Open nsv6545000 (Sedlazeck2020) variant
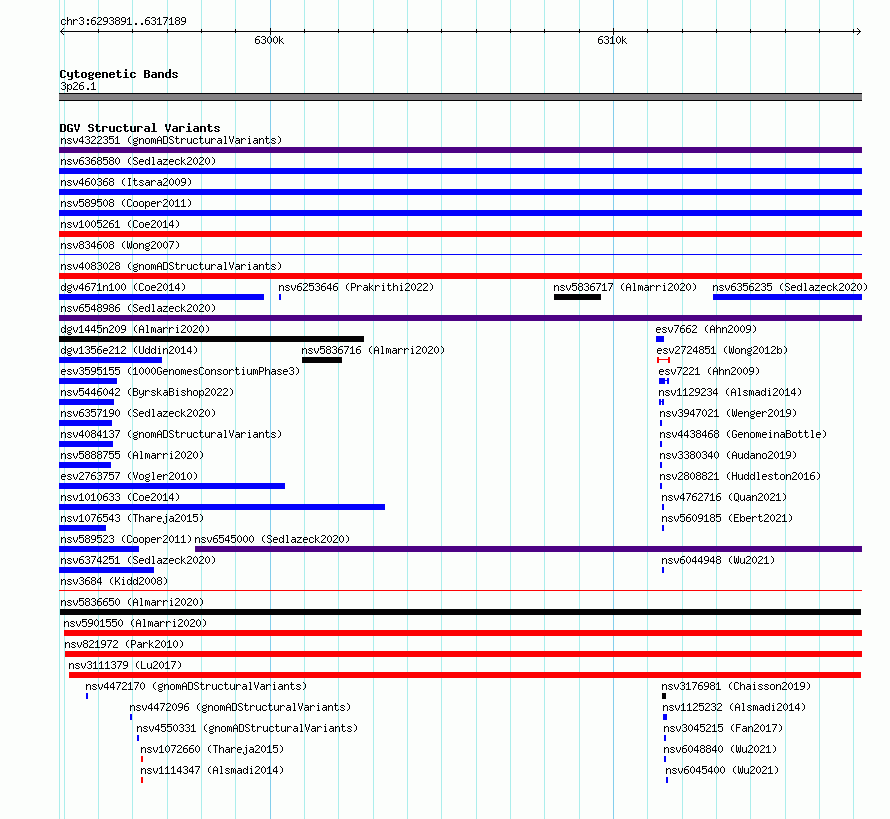 (x=272, y=539)
